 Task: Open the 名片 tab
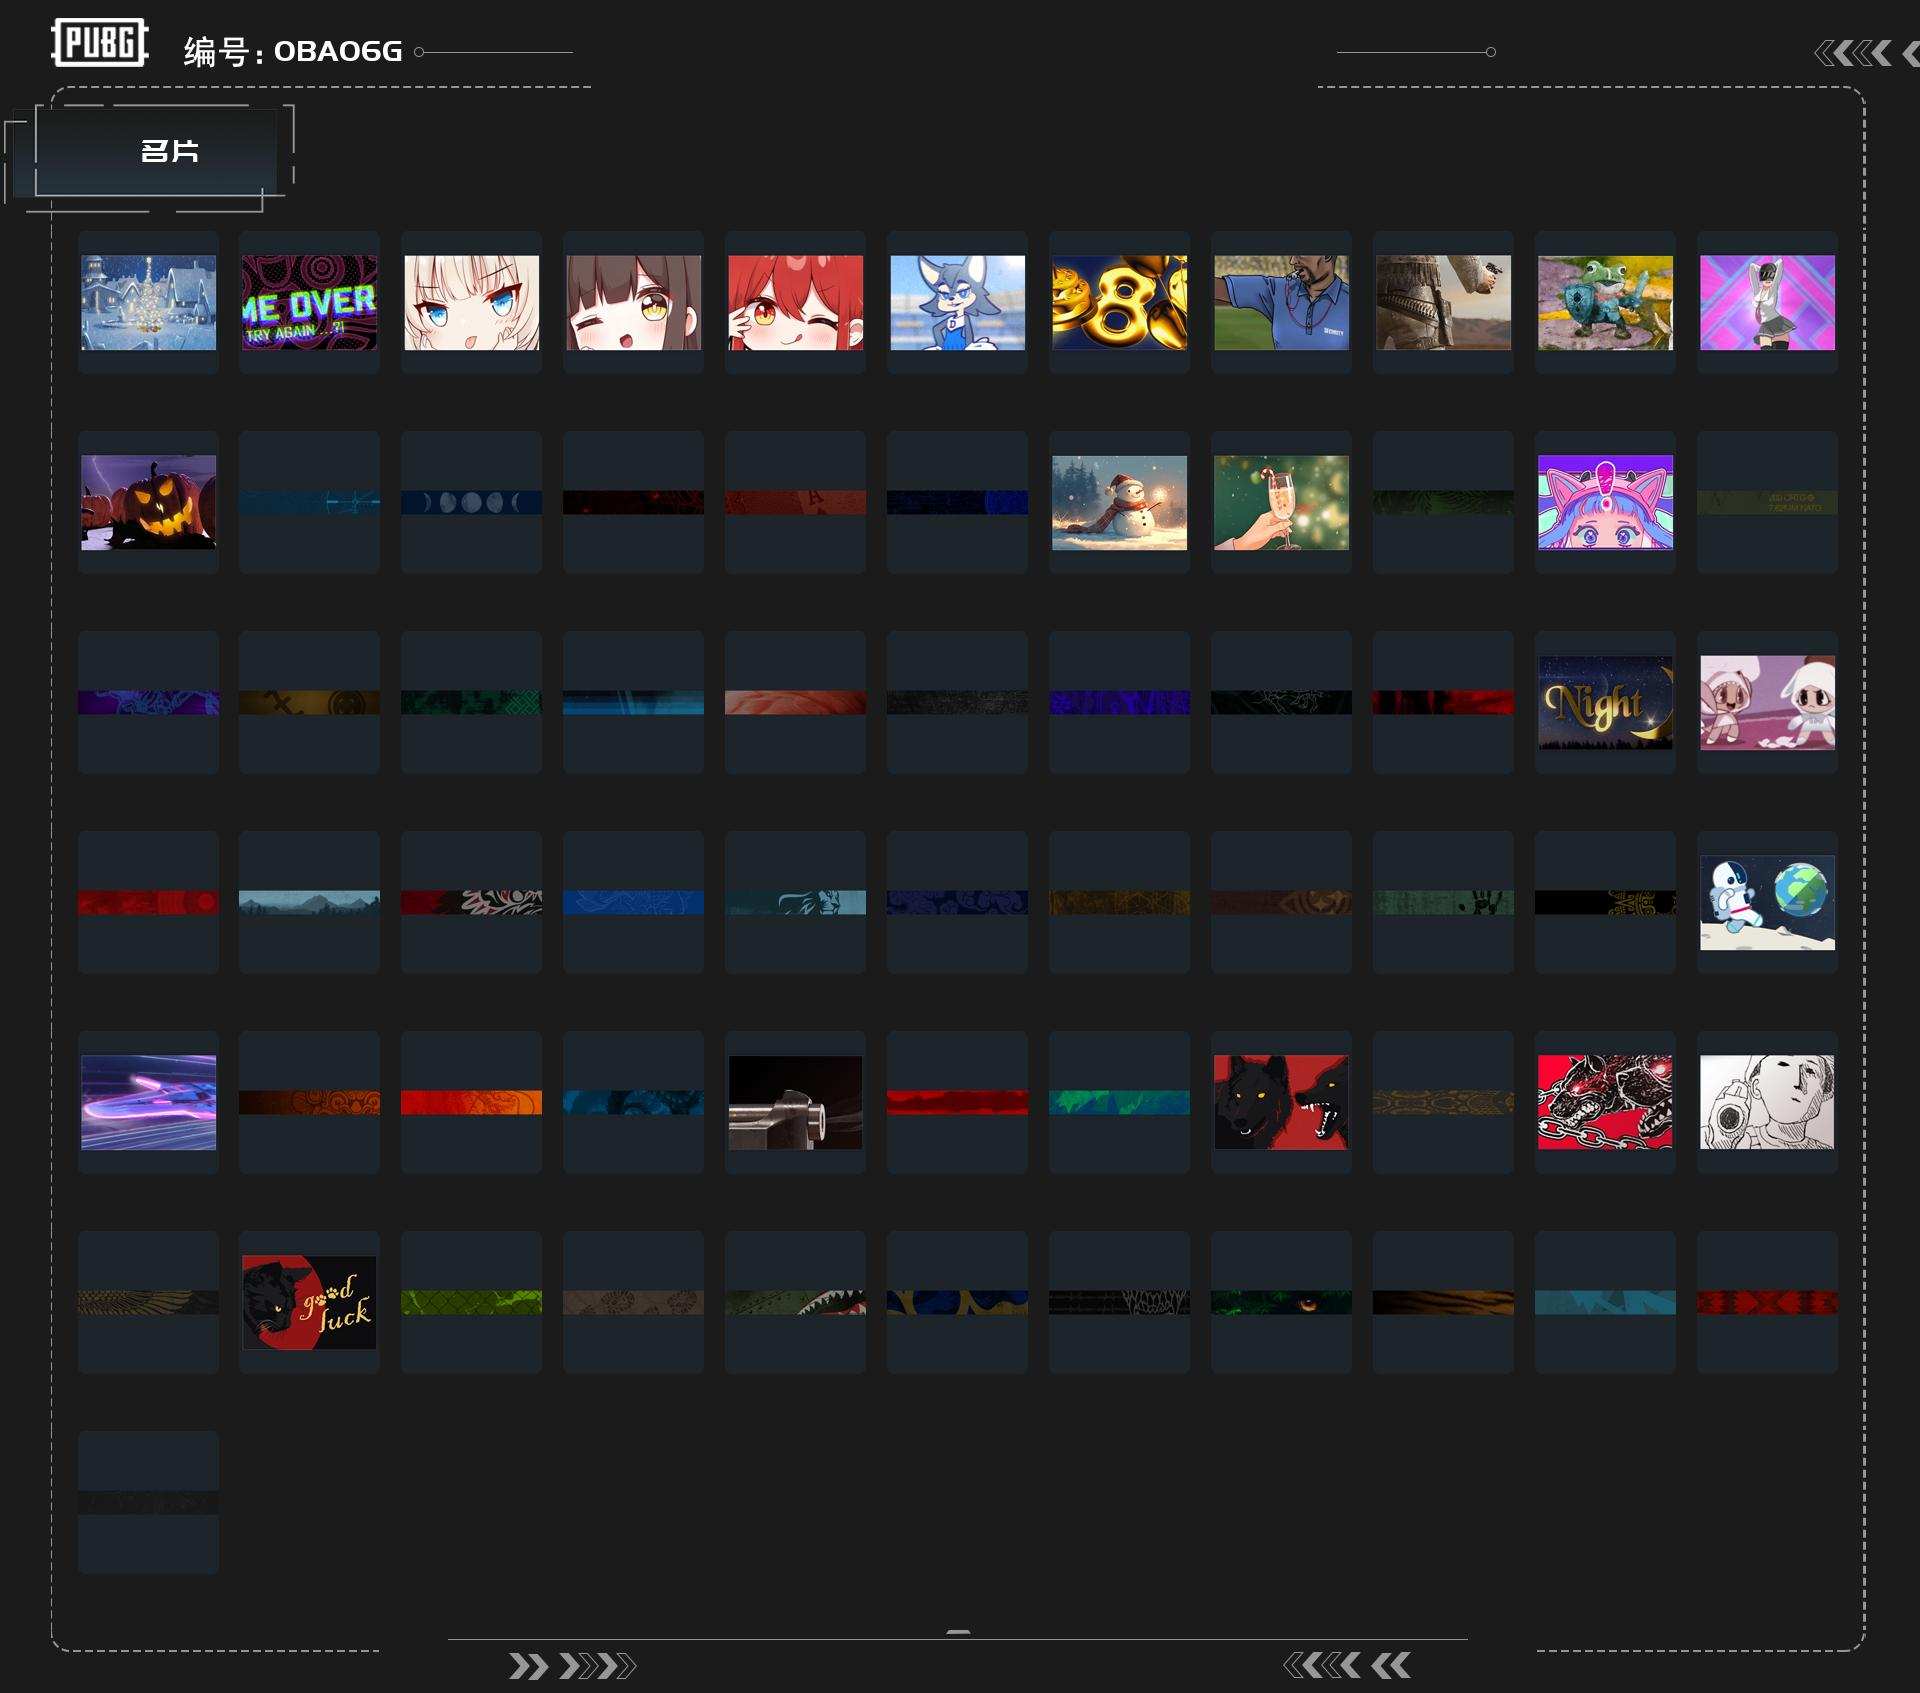click(x=169, y=151)
